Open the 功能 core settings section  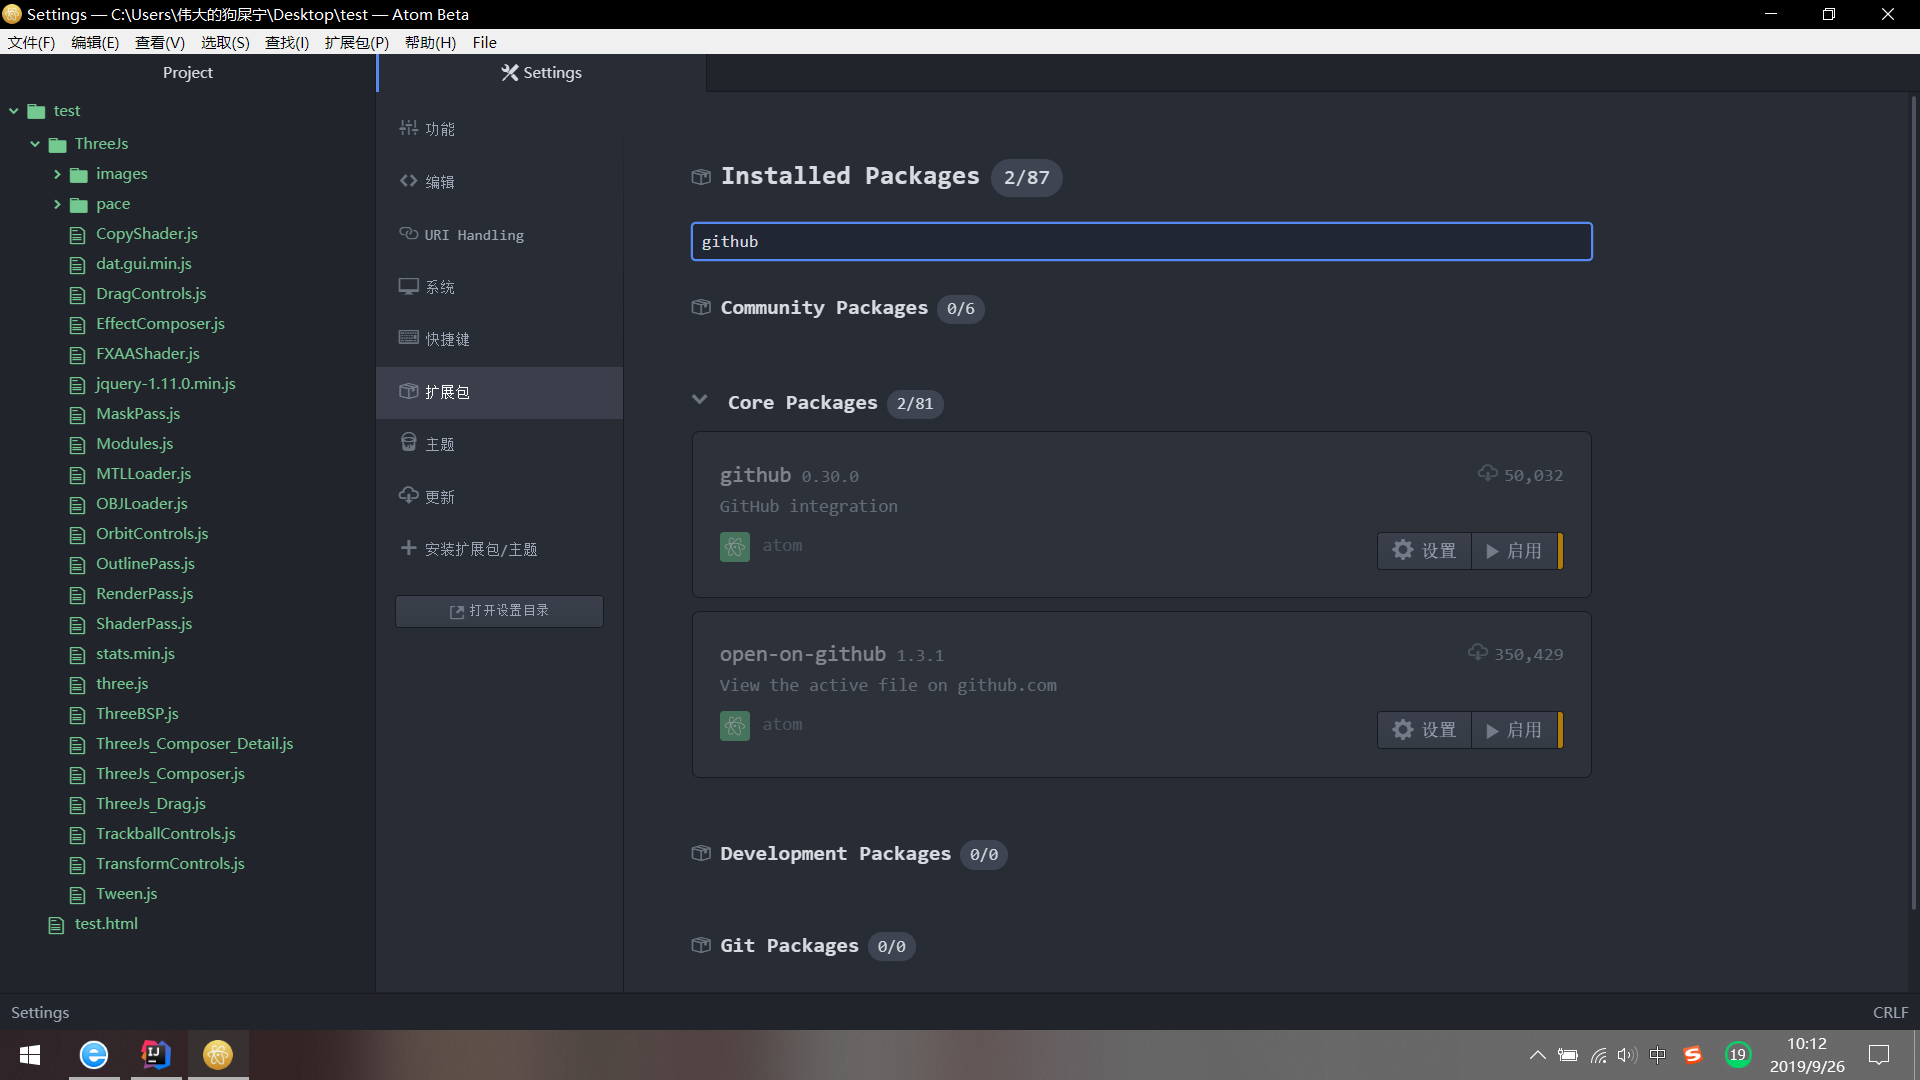[x=439, y=129]
